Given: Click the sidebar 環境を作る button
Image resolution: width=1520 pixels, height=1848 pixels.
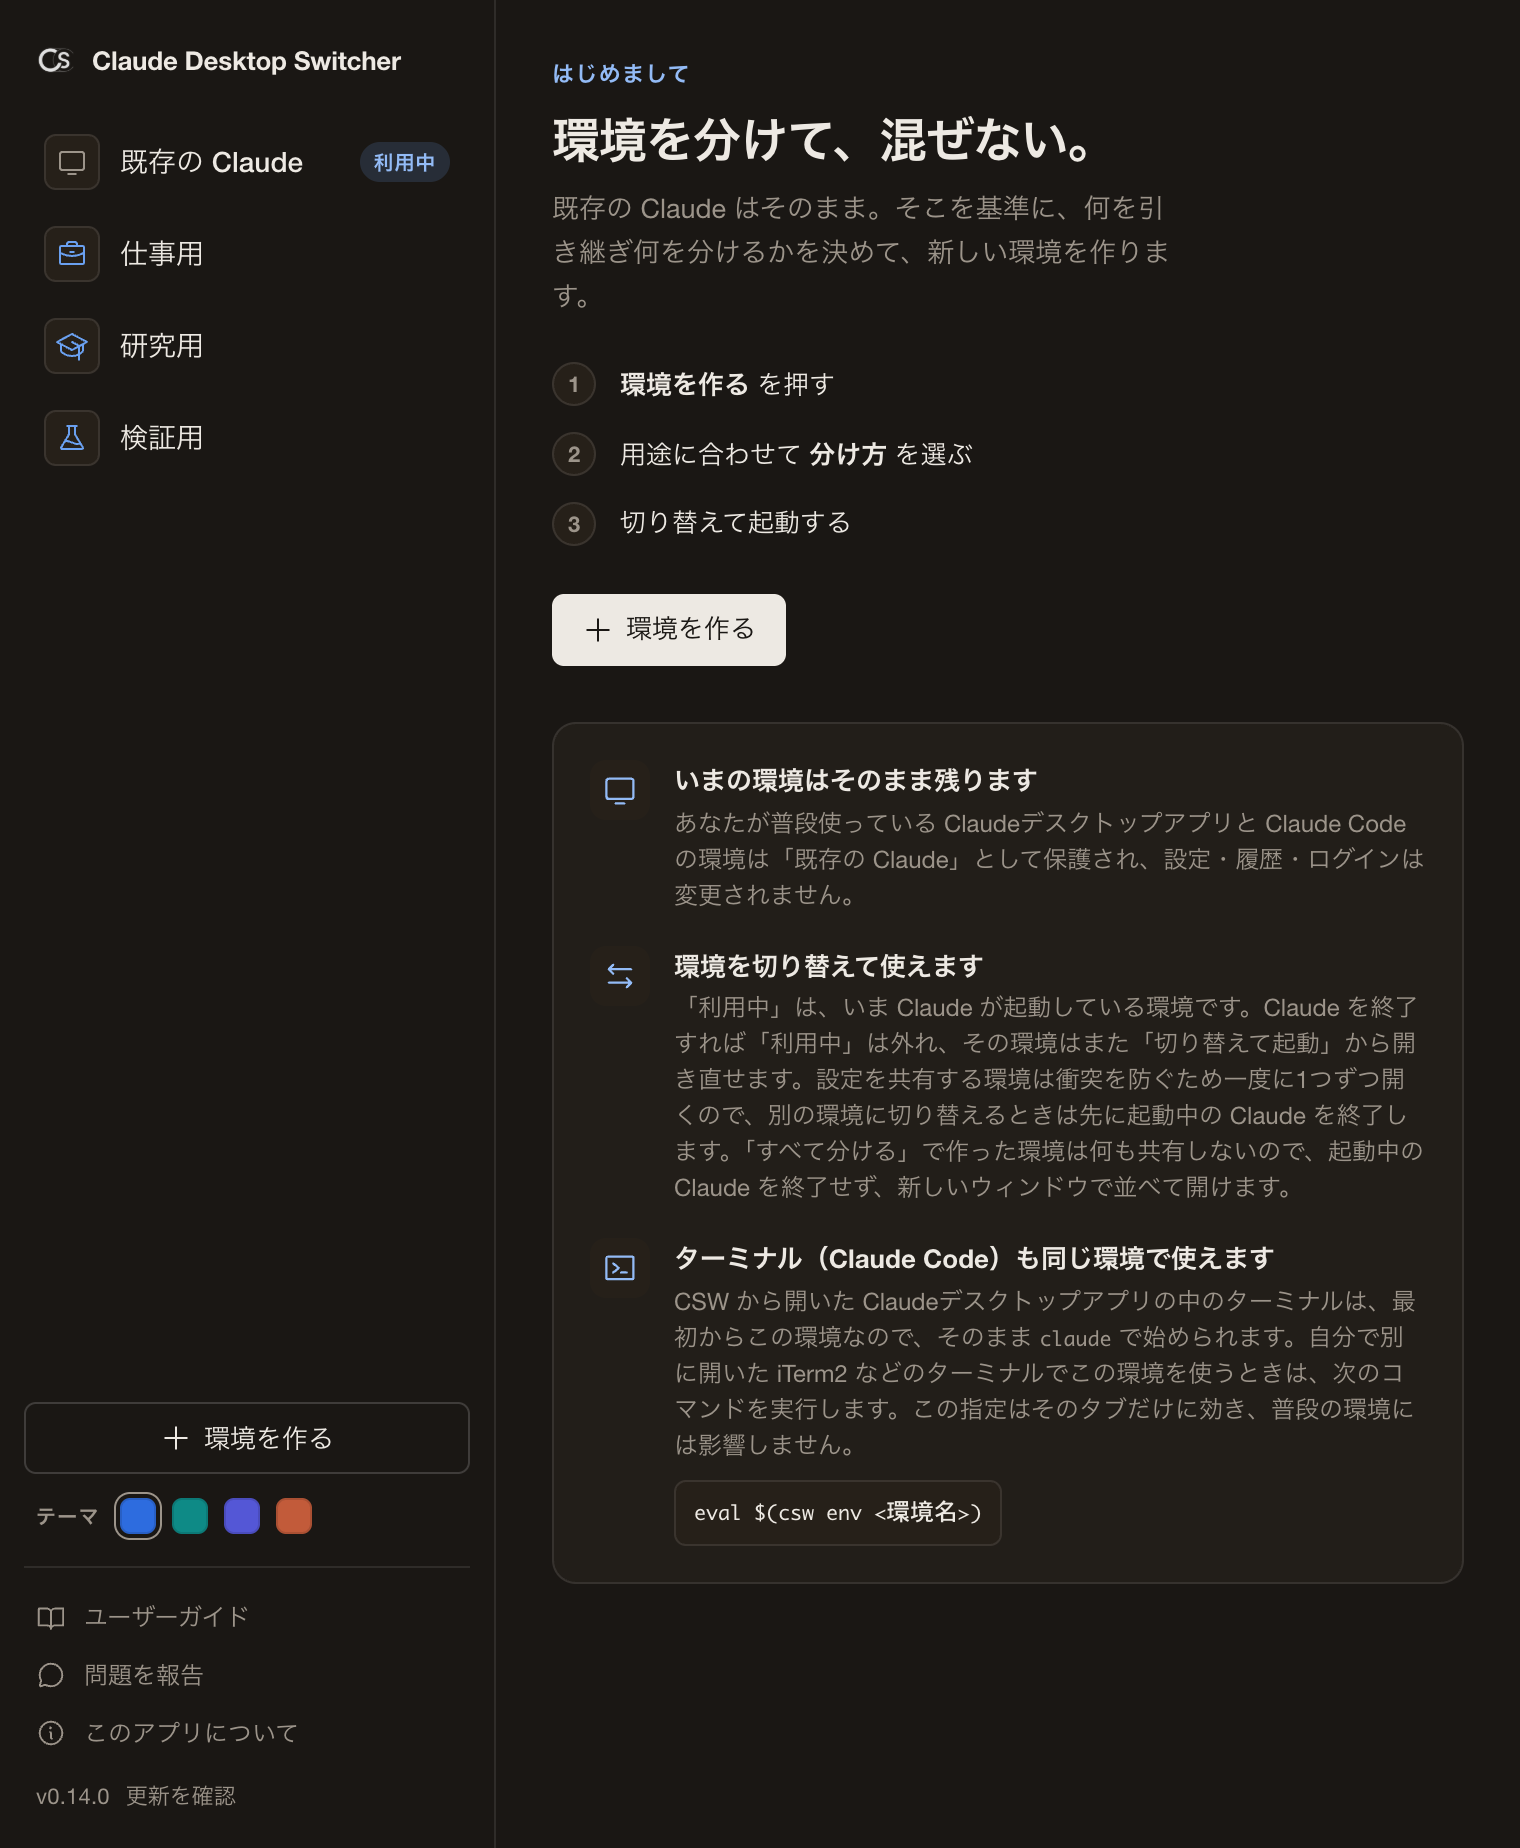Looking at the screenshot, I should [x=247, y=1438].
